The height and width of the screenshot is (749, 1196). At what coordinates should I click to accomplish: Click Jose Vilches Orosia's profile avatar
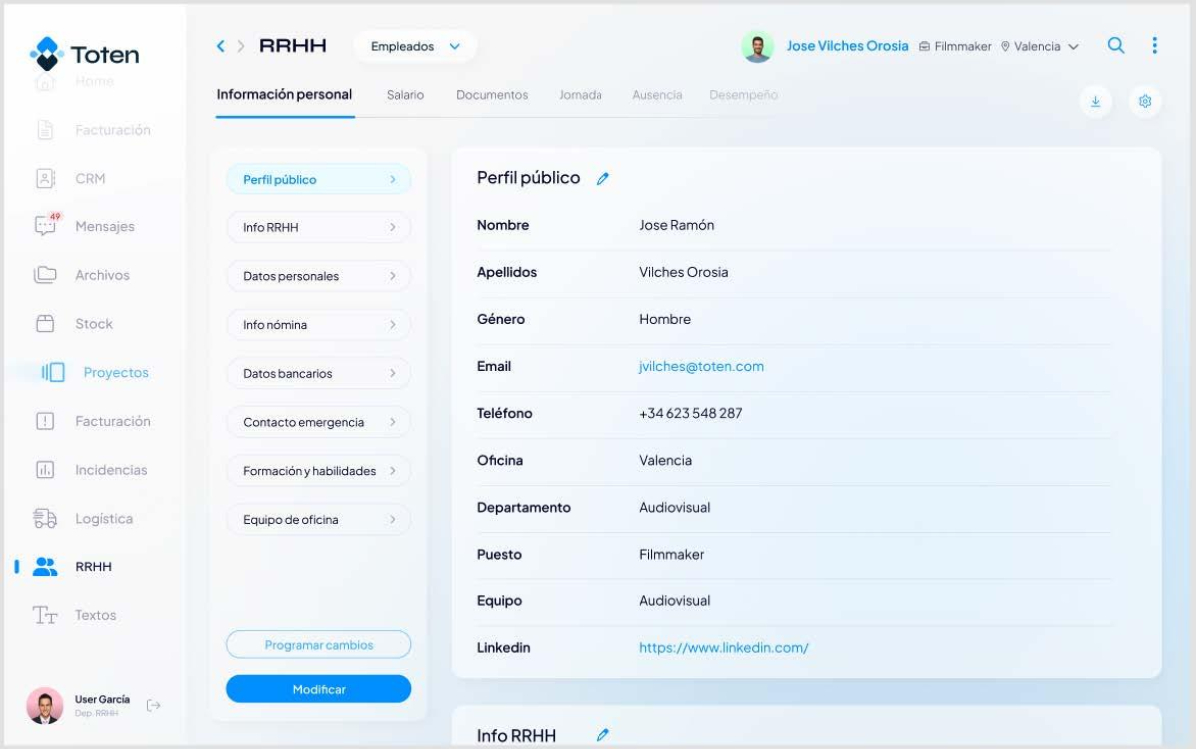pyautogui.click(x=758, y=47)
